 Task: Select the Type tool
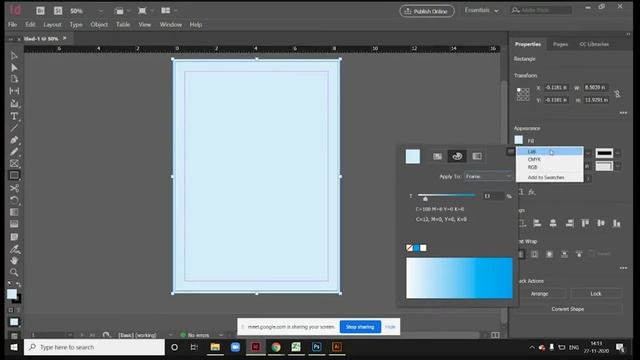click(x=14, y=116)
